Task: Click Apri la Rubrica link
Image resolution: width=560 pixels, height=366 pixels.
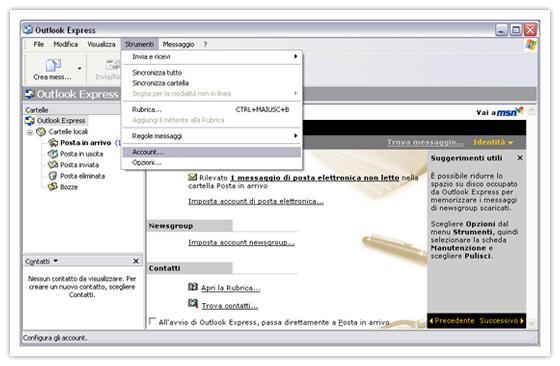Action: (230, 288)
